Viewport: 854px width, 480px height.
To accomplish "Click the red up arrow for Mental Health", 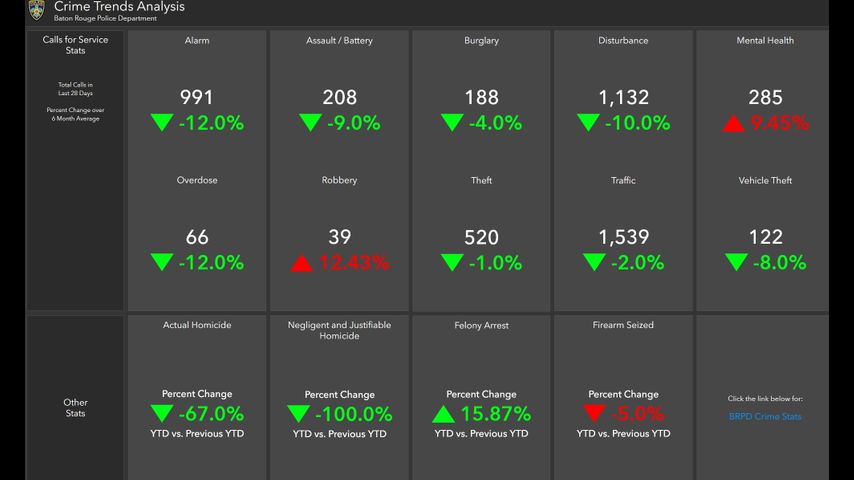I will point(733,123).
